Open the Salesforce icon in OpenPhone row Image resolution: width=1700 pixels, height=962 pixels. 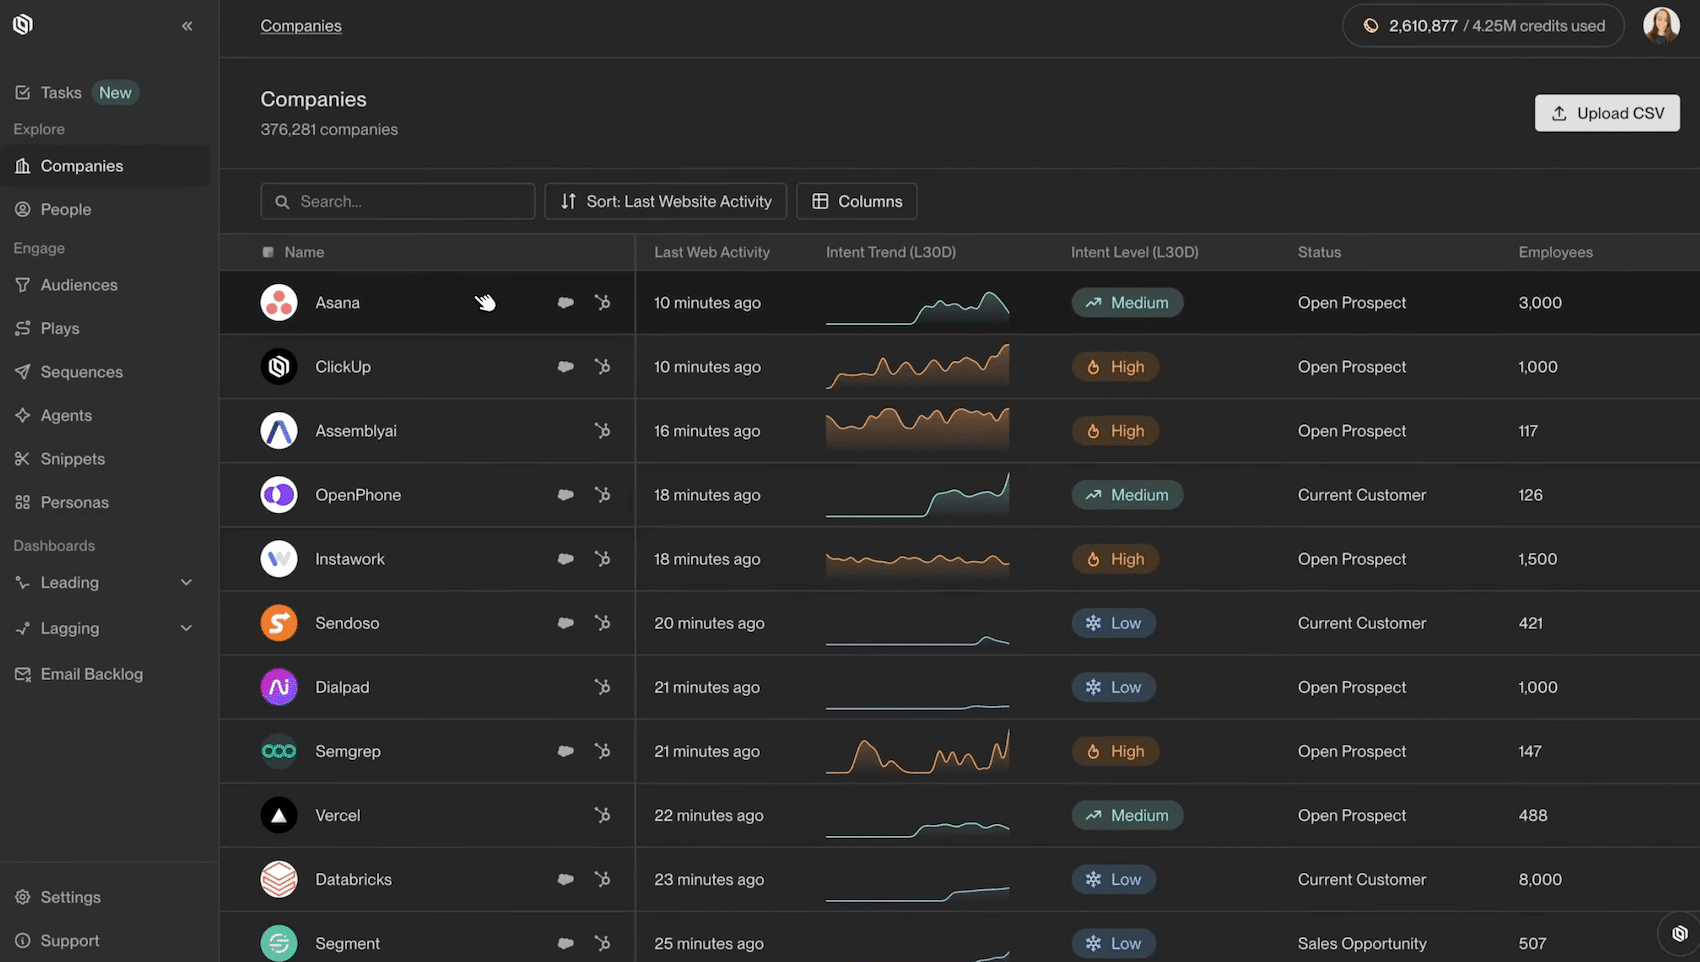pyautogui.click(x=566, y=495)
